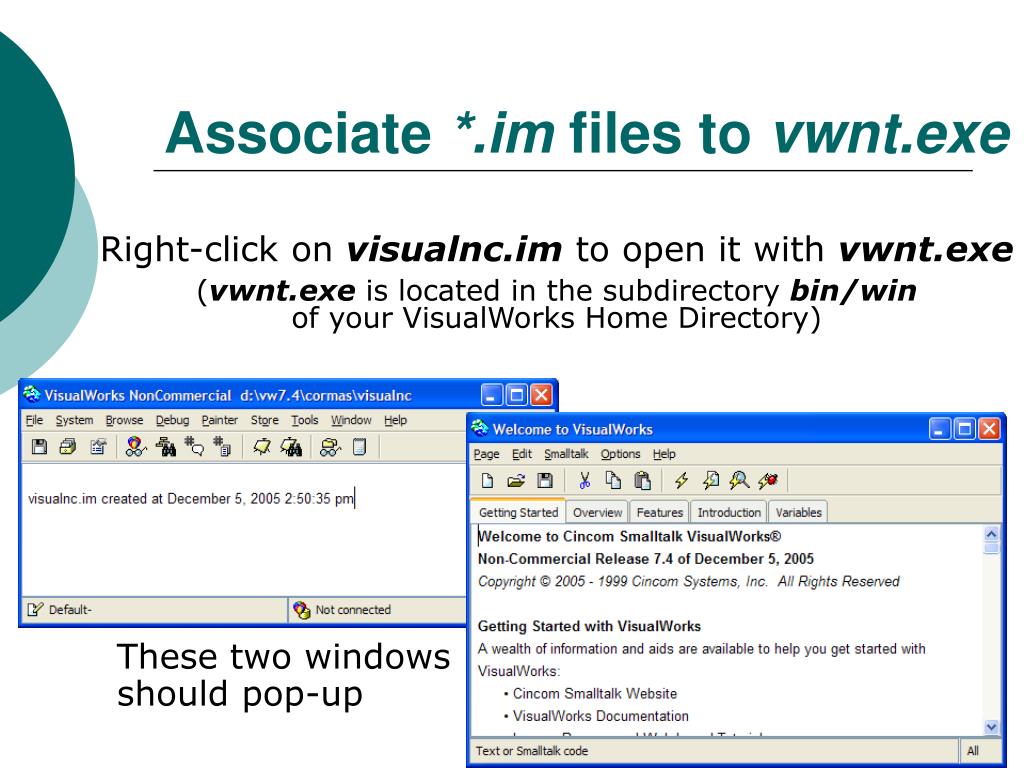Click the paste clipboard icon in Welcome window
1024x768 pixels.
tap(642, 481)
